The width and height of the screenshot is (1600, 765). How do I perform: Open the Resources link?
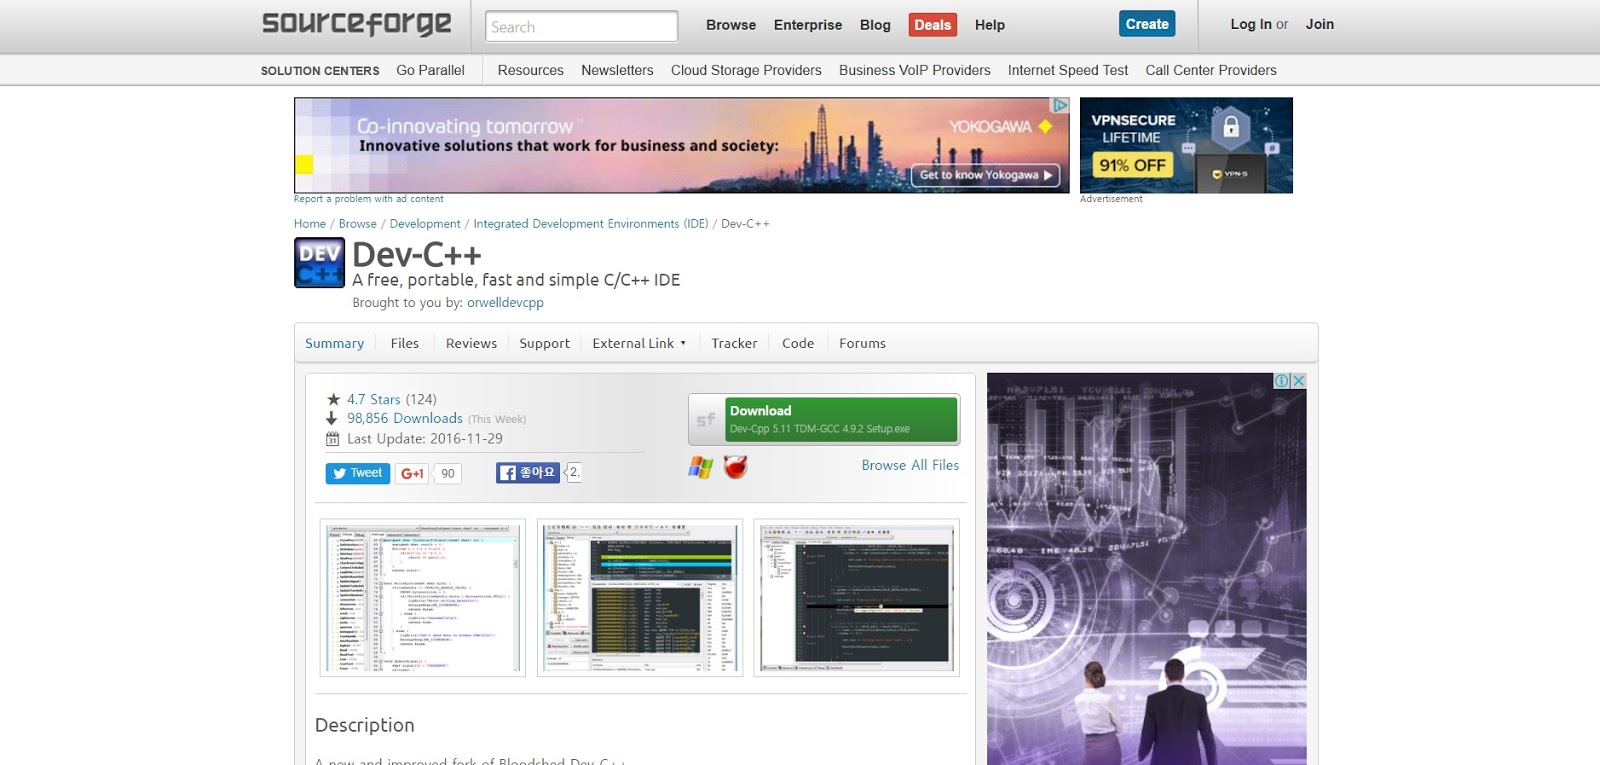coord(531,70)
